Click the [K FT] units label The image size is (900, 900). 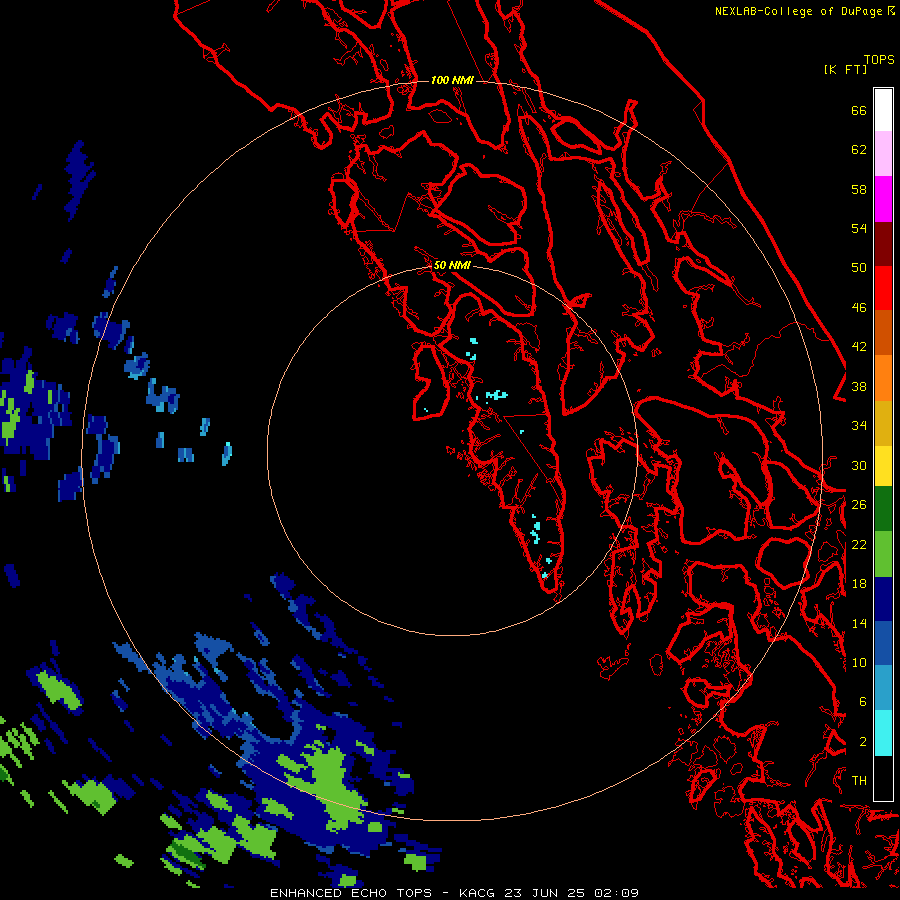(845, 69)
